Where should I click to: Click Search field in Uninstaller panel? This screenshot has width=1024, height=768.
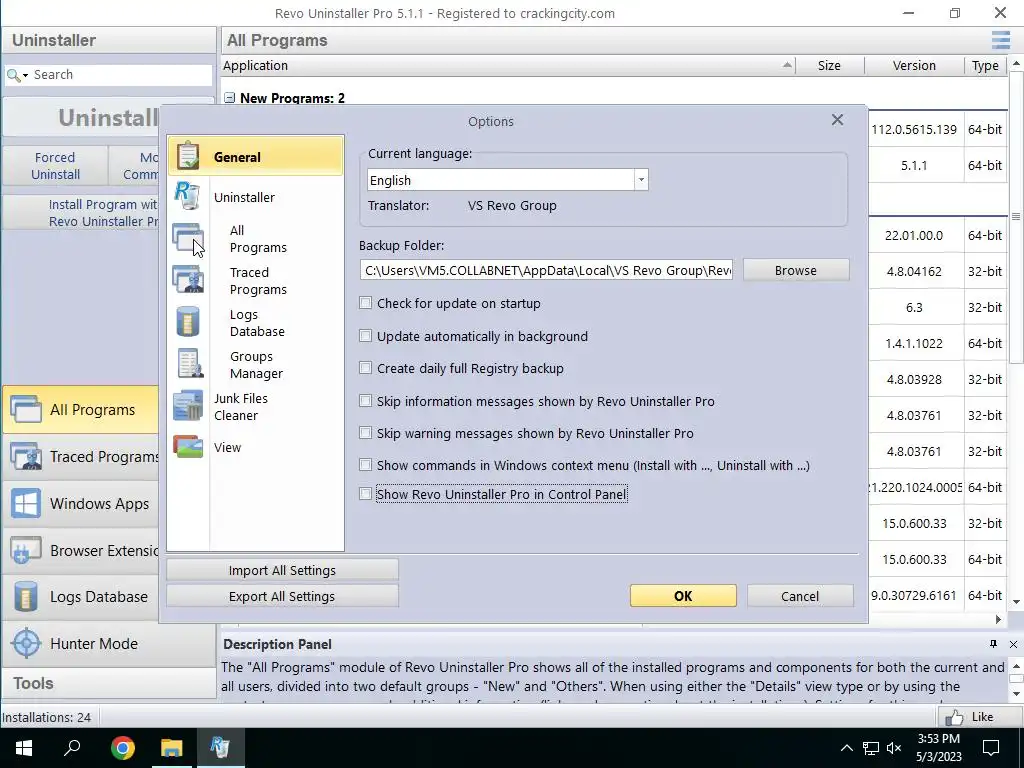tap(121, 74)
